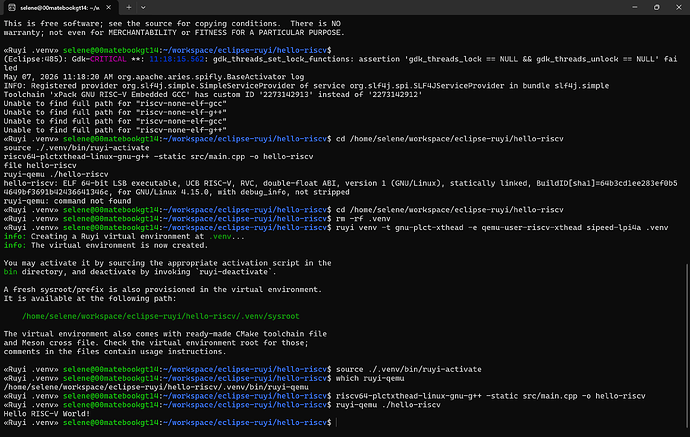Click the 'BuildID[sha1]=' hash text

(x=607, y=183)
